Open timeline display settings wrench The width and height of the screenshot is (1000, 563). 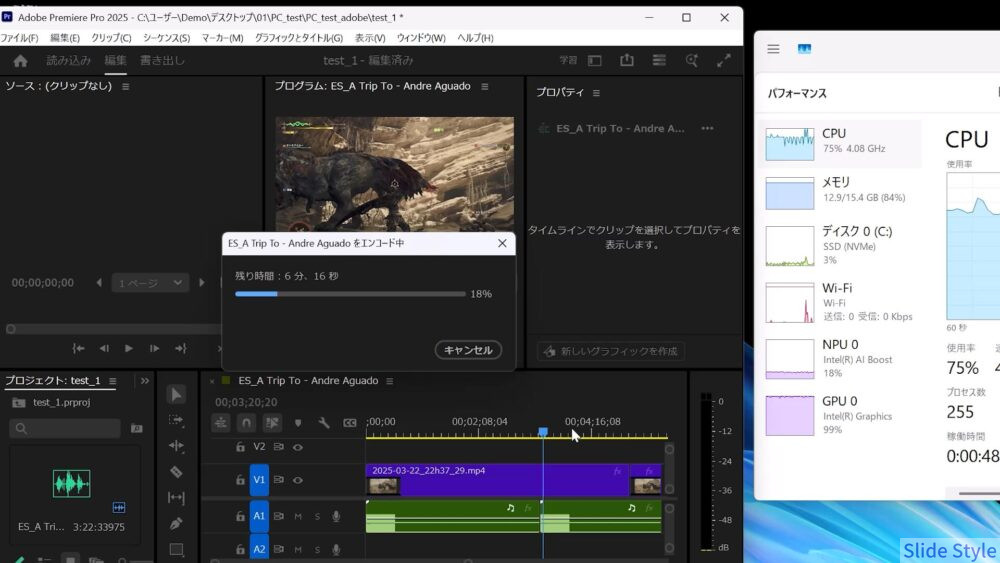324,423
